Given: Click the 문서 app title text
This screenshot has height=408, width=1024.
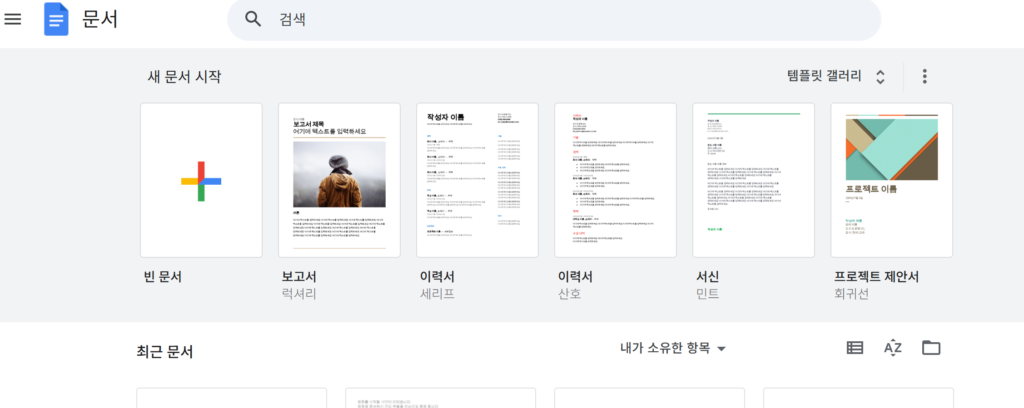Looking at the screenshot, I should coord(99,19).
